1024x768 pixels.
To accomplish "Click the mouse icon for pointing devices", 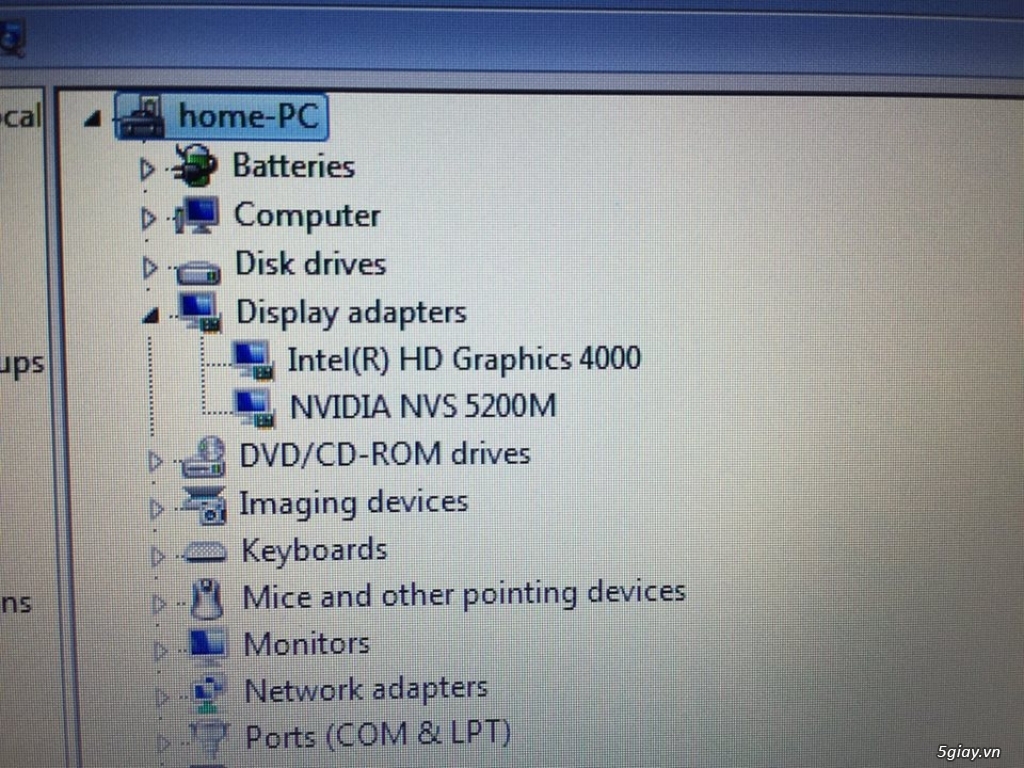I will [208, 599].
